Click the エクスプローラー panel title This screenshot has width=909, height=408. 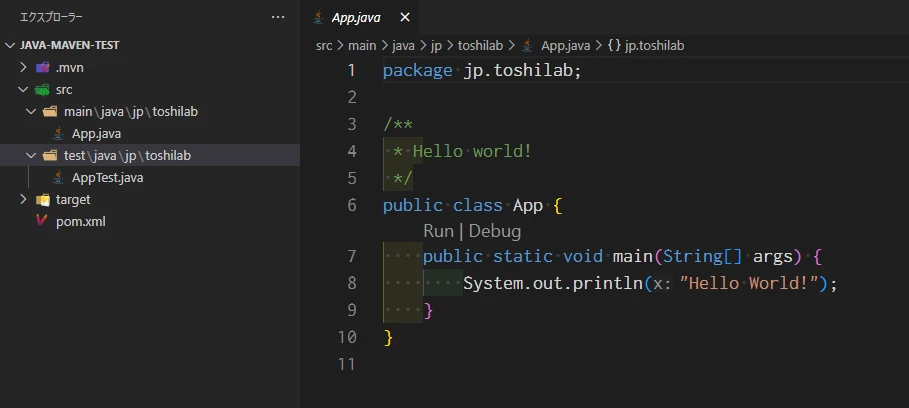coord(51,17)
